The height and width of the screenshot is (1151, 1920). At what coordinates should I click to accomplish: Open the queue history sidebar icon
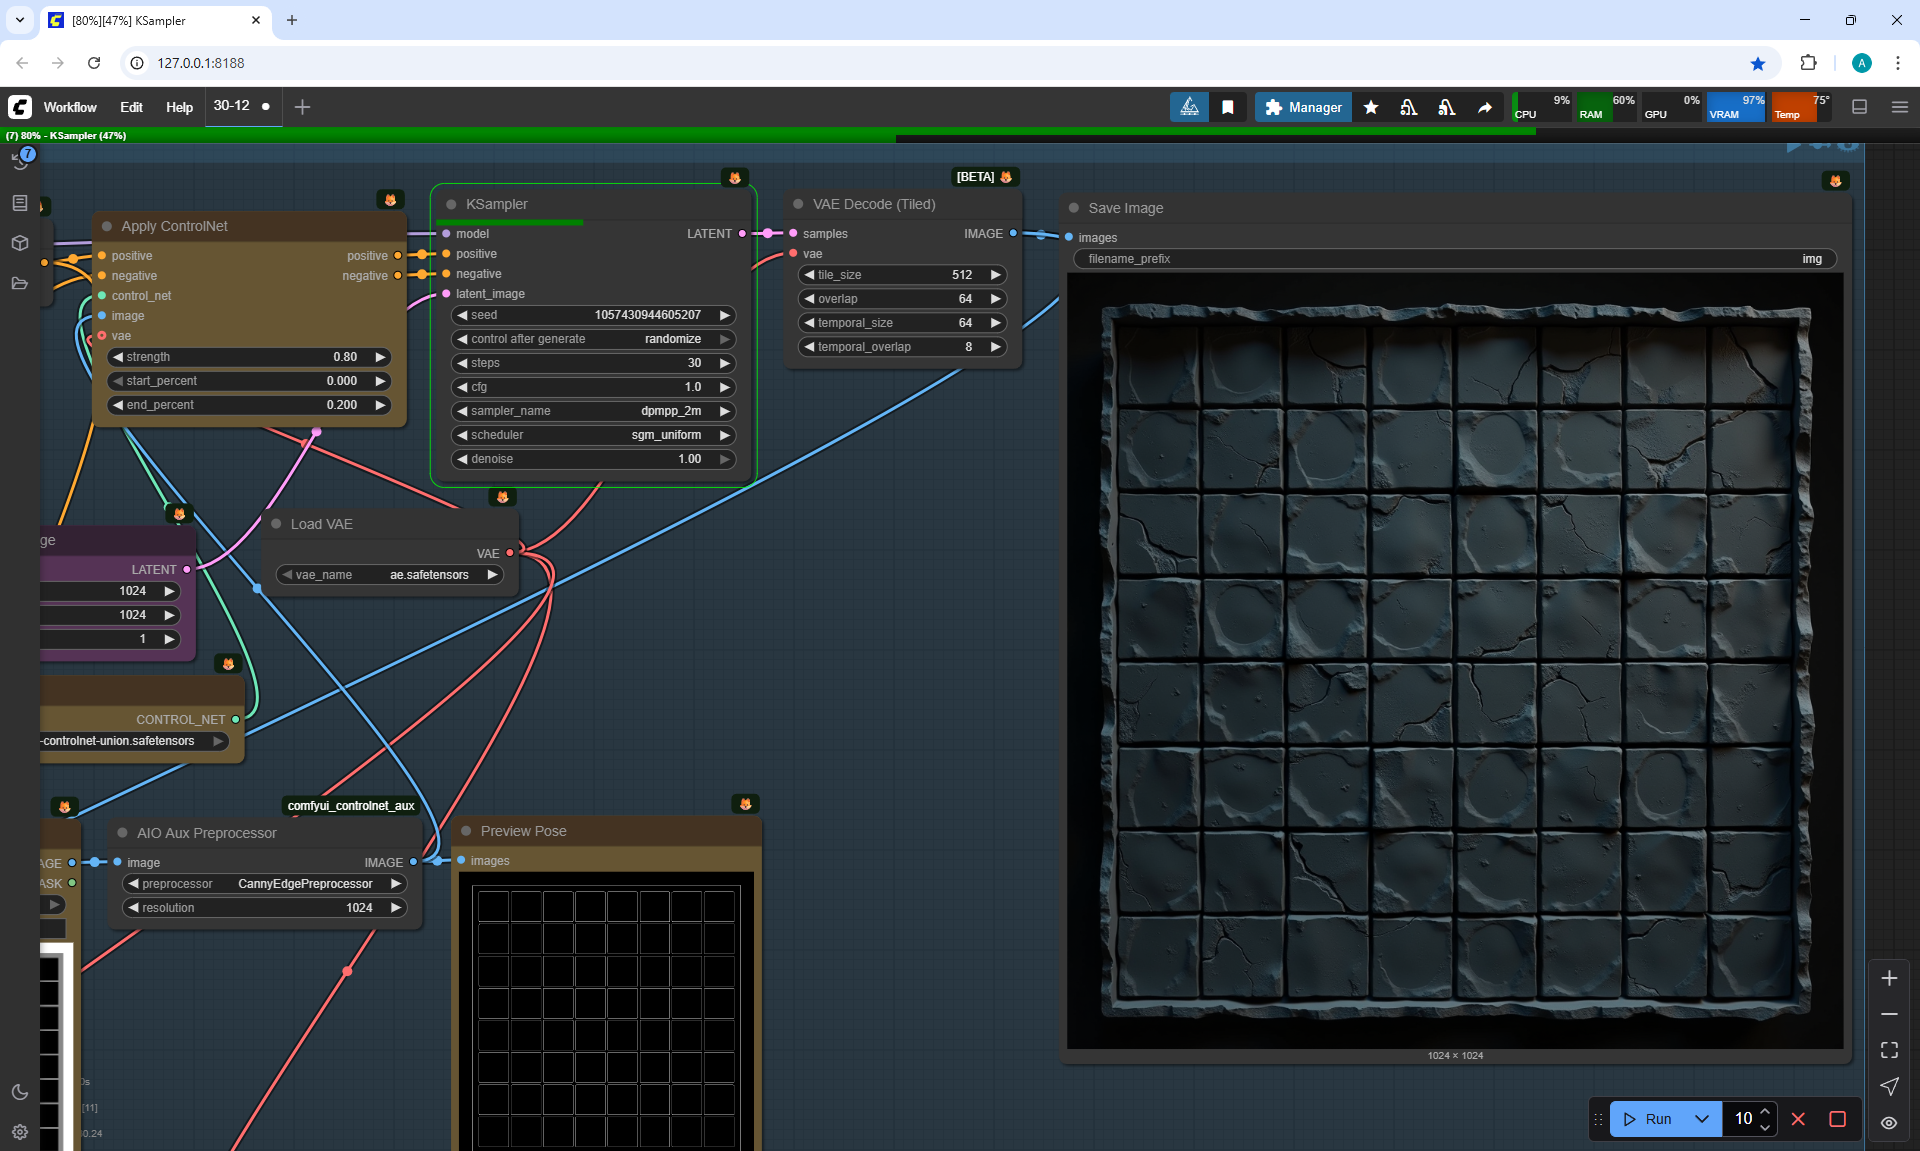(x=20, y=162)
